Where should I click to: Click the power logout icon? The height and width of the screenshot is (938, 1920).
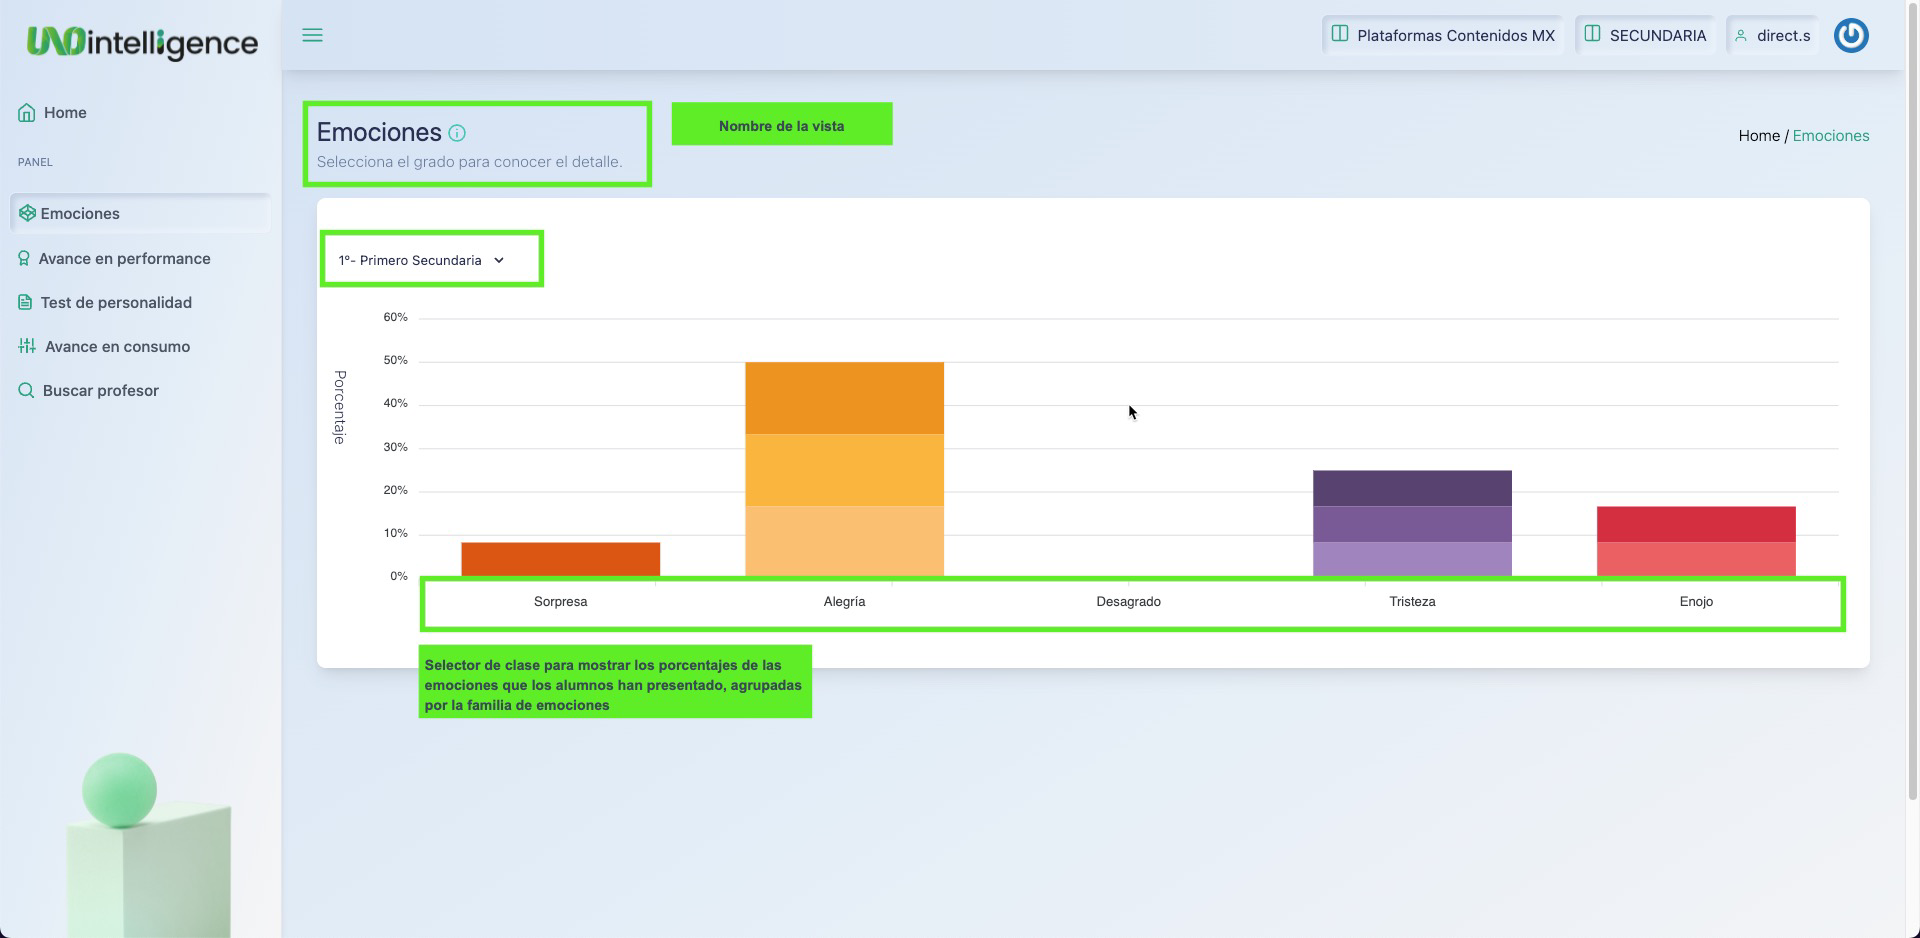[1850, 36]
